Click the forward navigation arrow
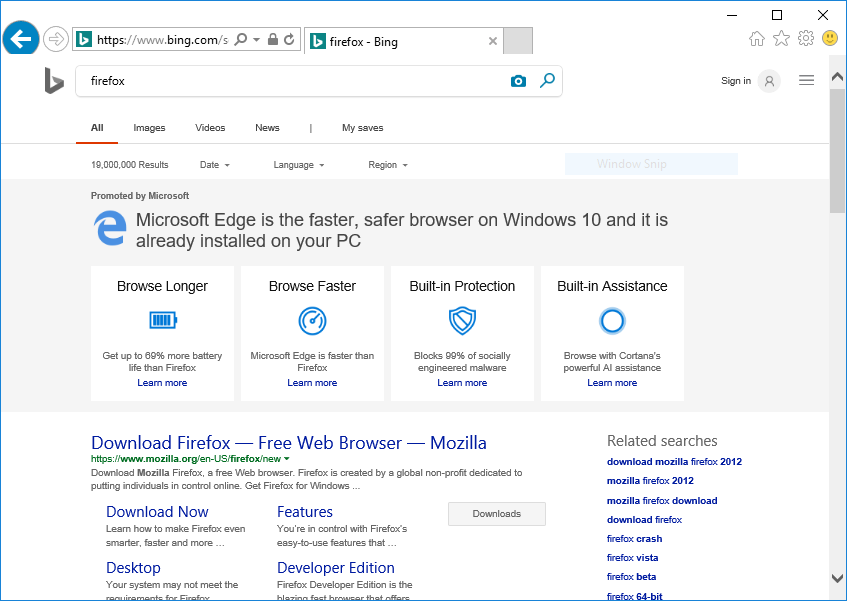 click(x=56, y=39)
